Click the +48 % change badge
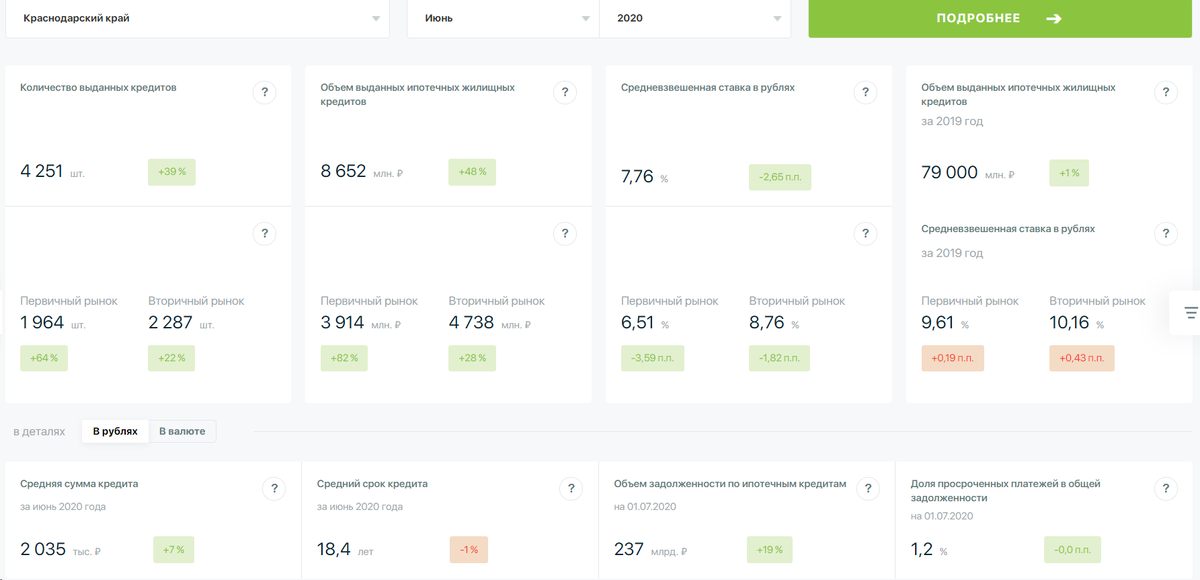The image size is (1200, 580). (472, 172)
